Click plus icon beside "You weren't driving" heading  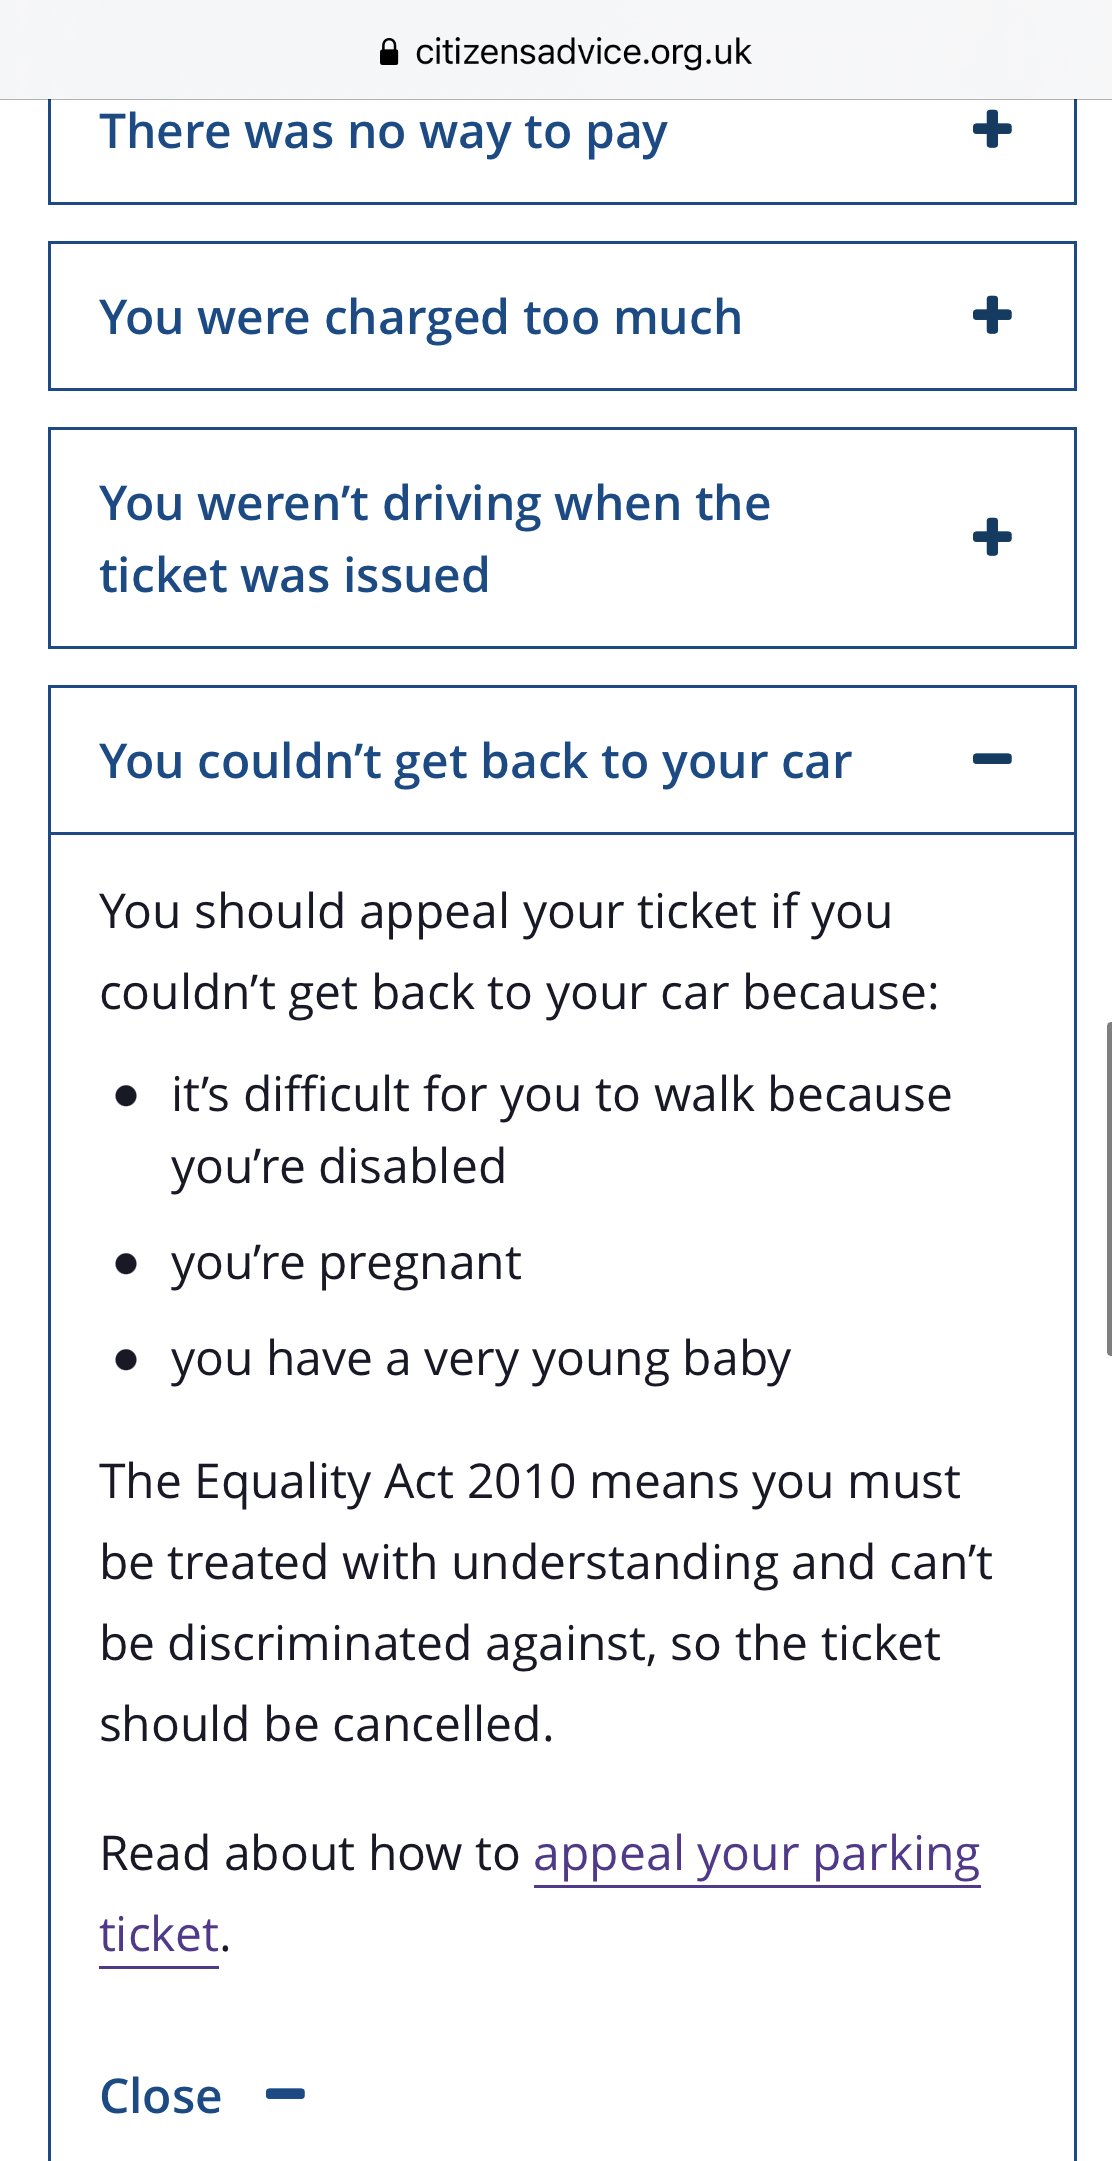[x=992, y=538]
